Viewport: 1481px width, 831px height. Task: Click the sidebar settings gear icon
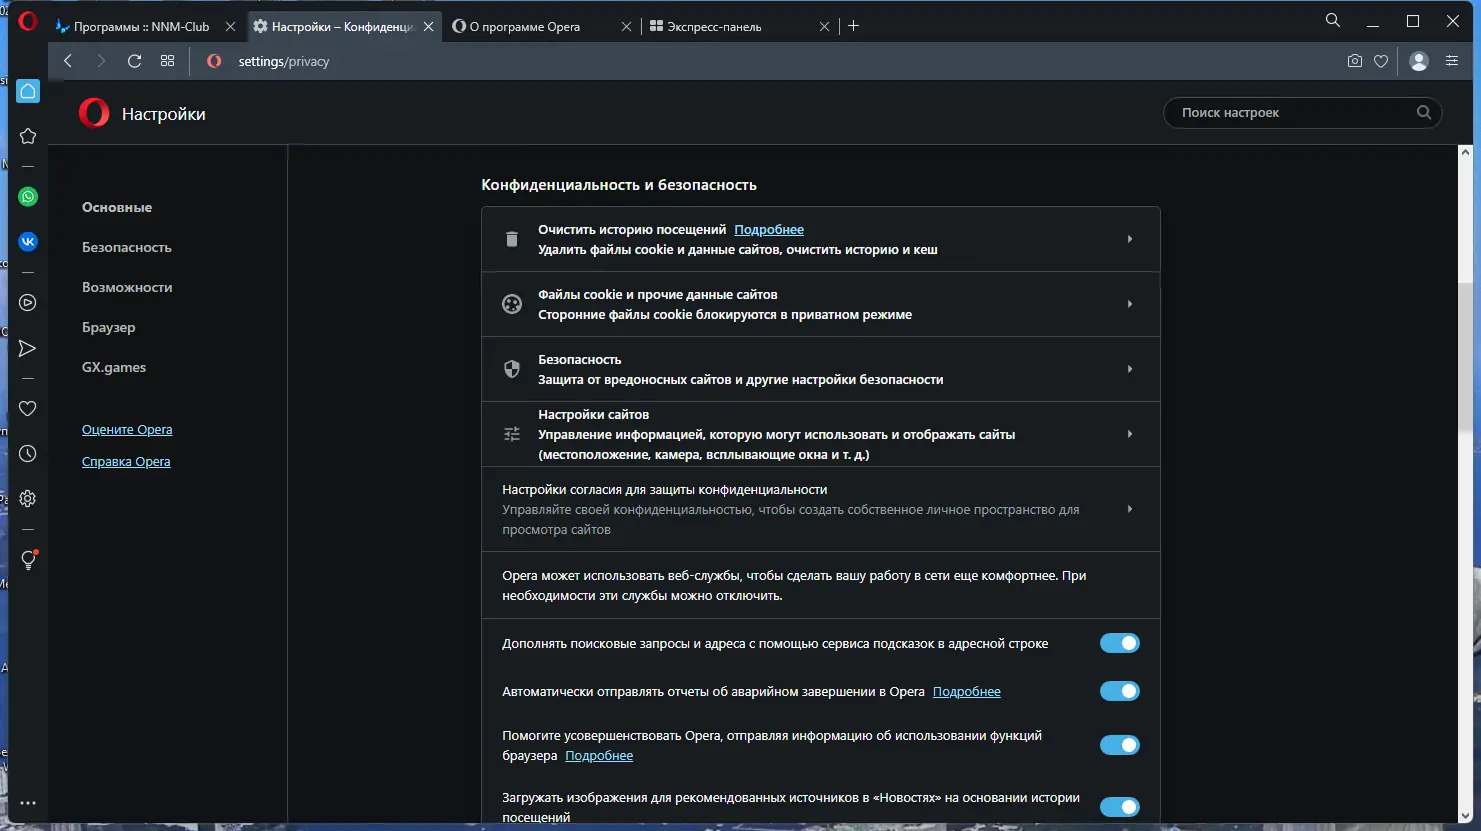click(x=28, y=499)
